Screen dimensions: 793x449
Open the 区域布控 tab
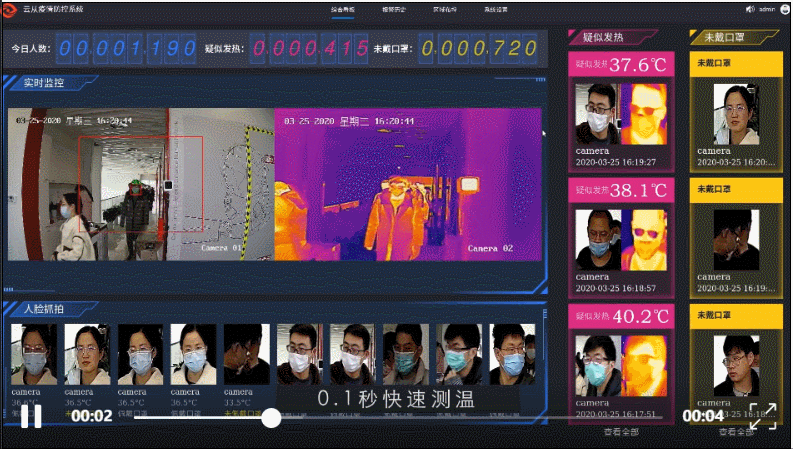click(x=445, y=10)
